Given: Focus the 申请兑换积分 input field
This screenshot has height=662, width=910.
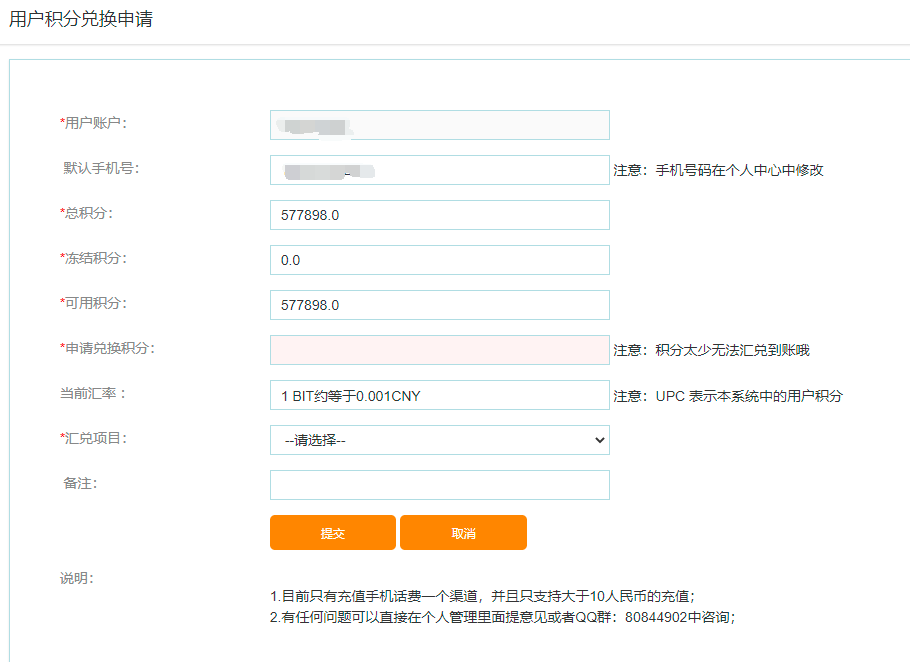Looking at the screenshot, I should coord(439,350).
